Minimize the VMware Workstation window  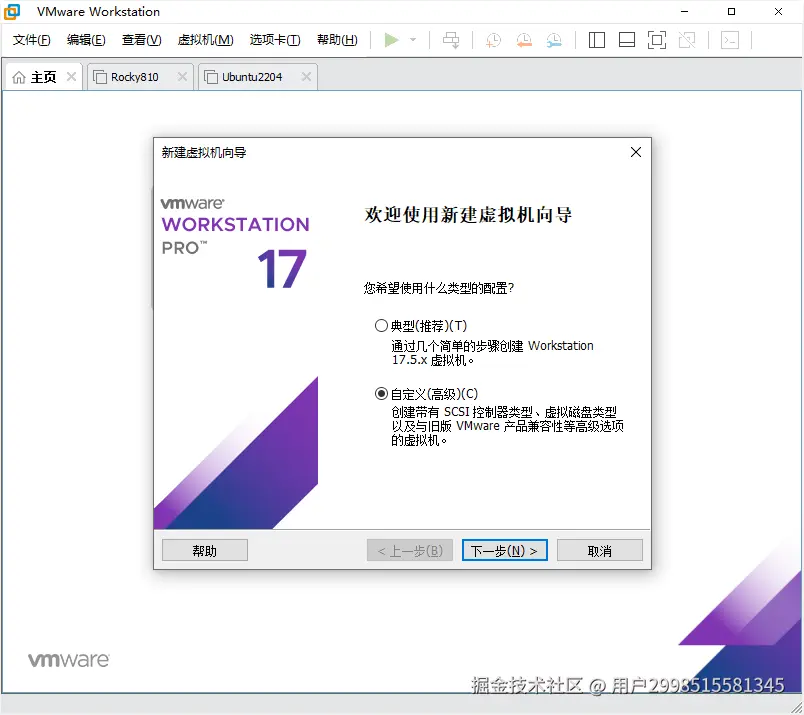(x=684, y=11)
